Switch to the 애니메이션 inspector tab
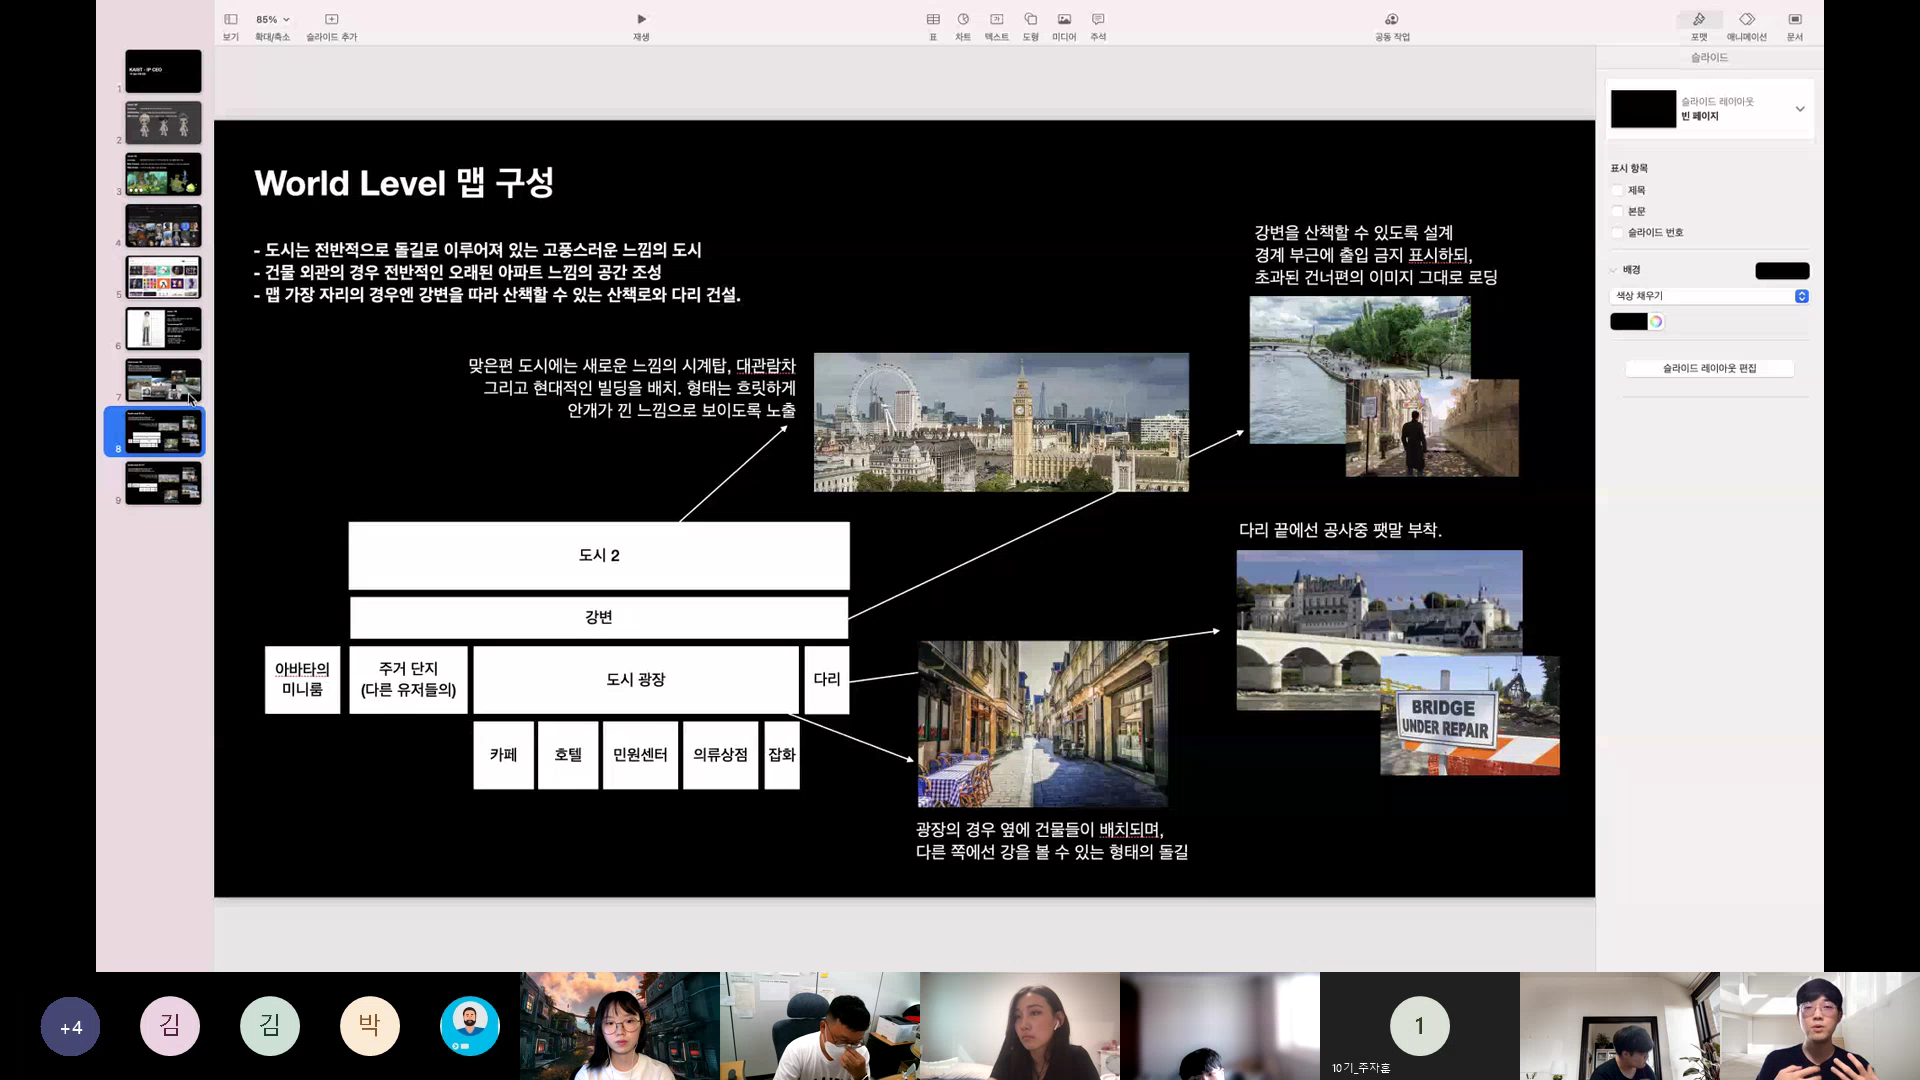 coord(1747,26)
